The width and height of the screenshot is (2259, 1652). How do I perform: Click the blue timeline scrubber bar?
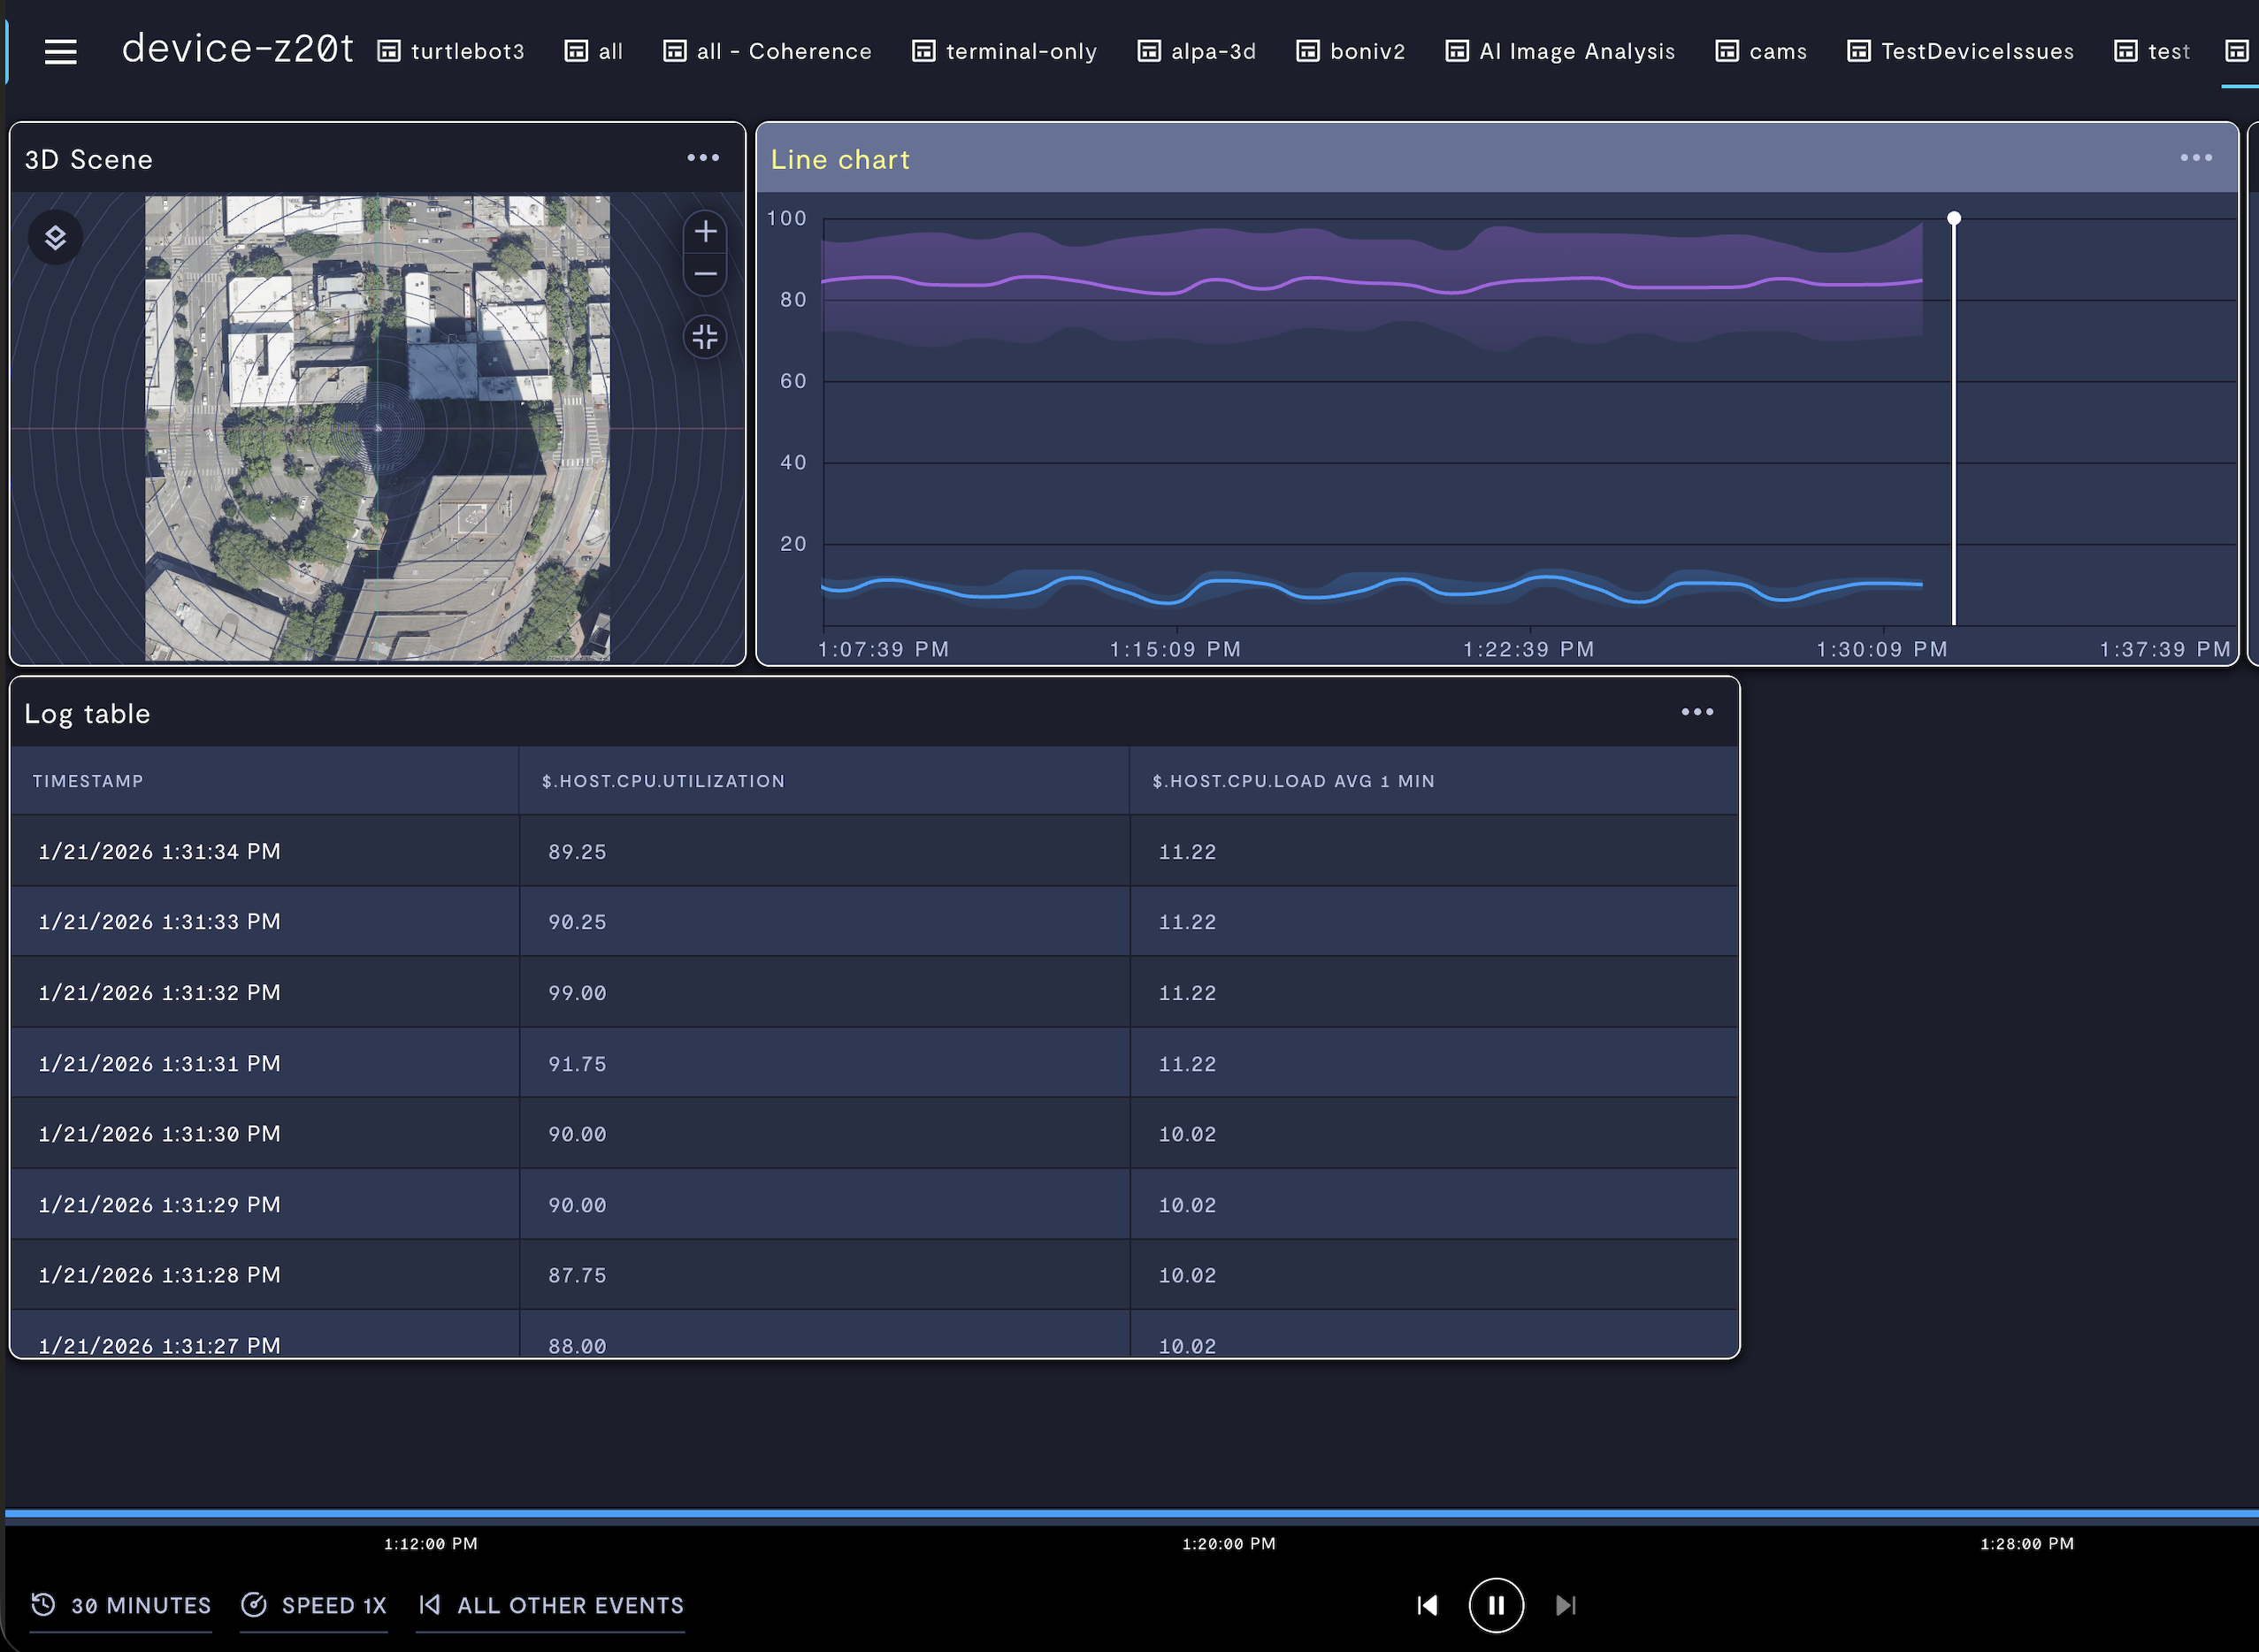pos(1130,1515)
